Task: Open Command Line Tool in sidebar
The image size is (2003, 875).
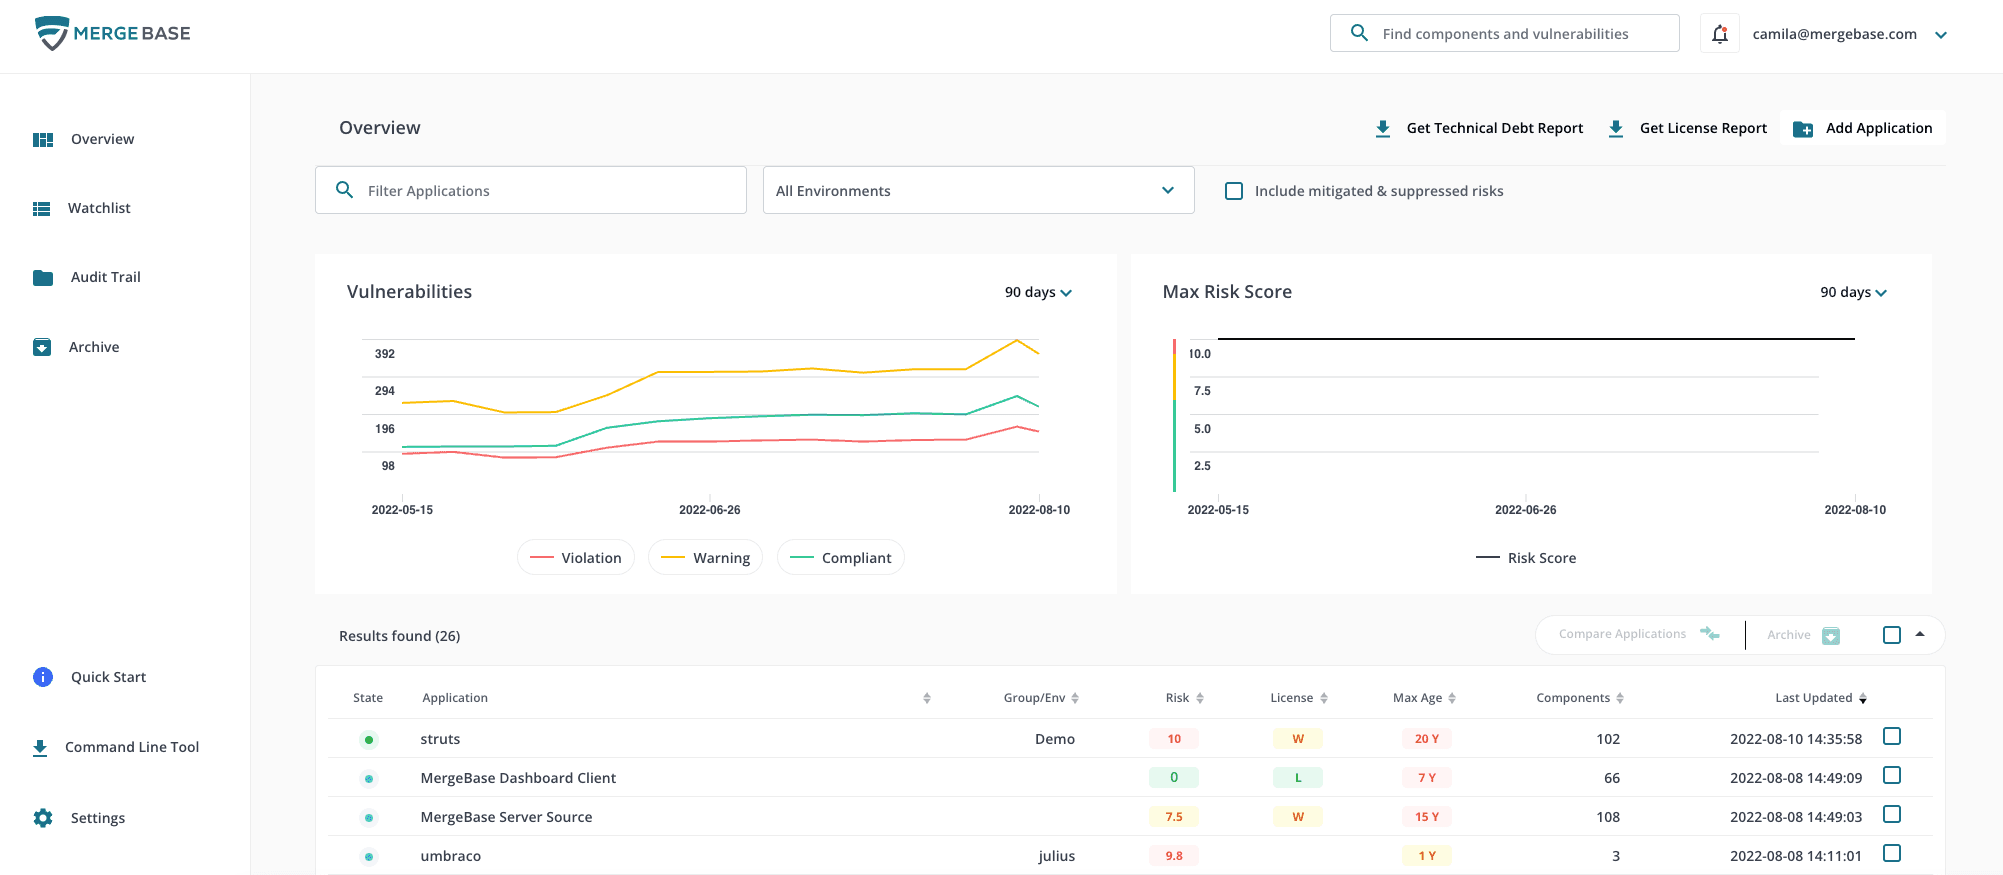Action: click(x=132, y=747)
